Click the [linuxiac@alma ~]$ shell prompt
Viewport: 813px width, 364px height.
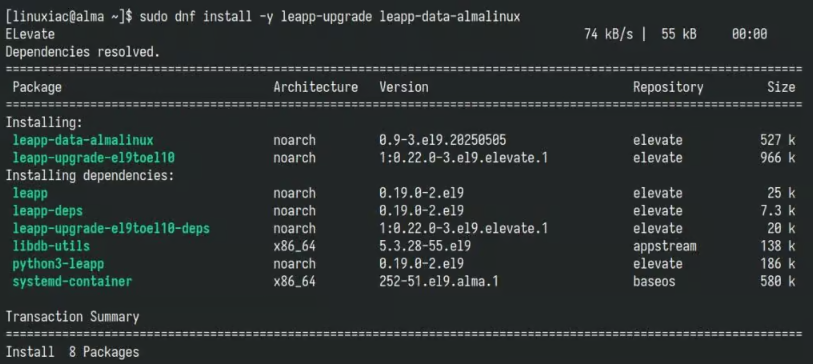pos(69,17)
